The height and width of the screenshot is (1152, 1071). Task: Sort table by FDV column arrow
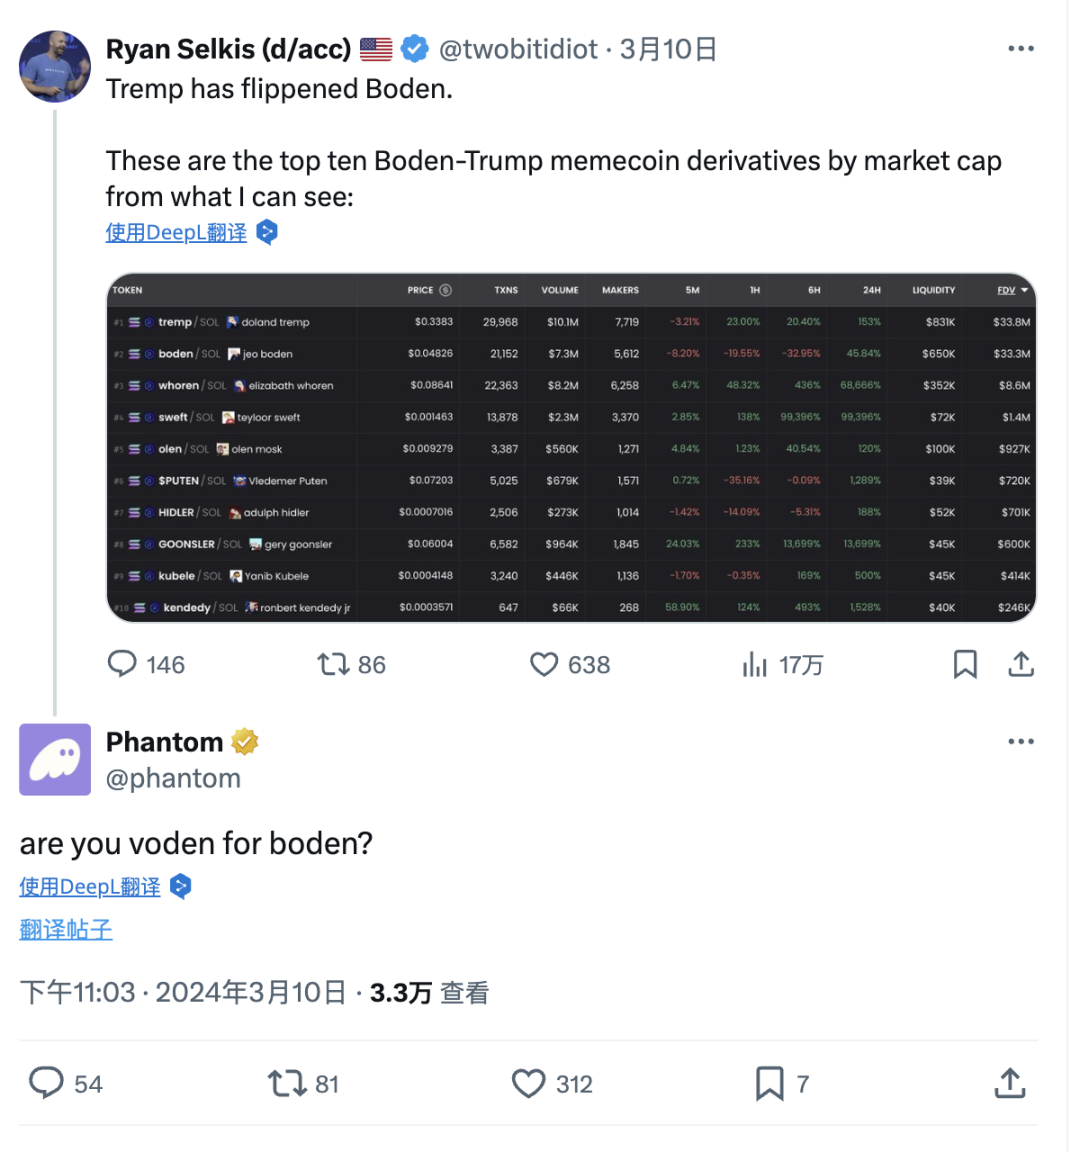pyautogui.click(x=1024, y=290)
